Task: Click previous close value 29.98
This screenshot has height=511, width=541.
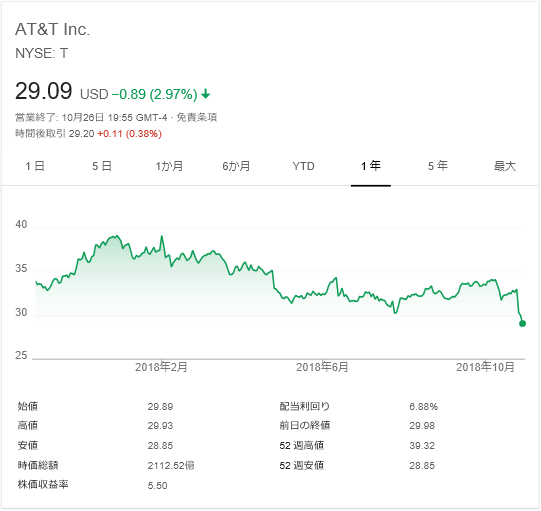Action: [x=422, y=426]
